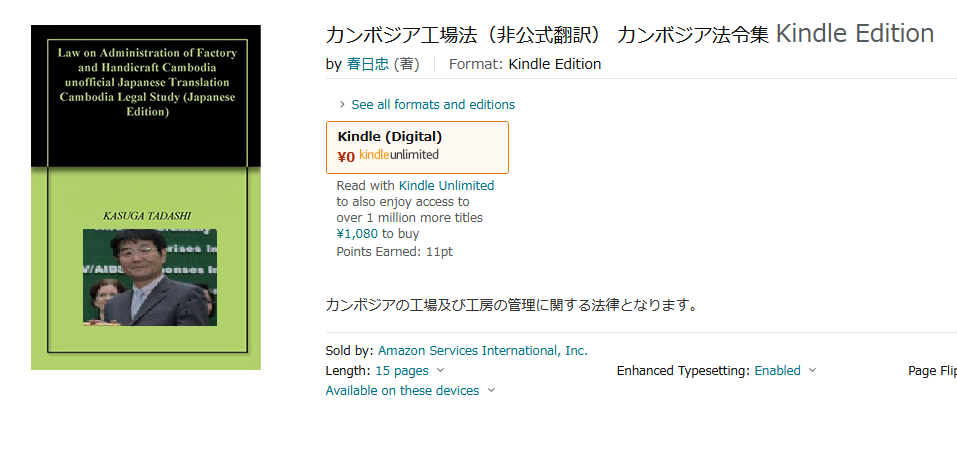Click the Format: Kindle Edition text
The height and width of the screenshot is (469, 957).
[525, 64]
